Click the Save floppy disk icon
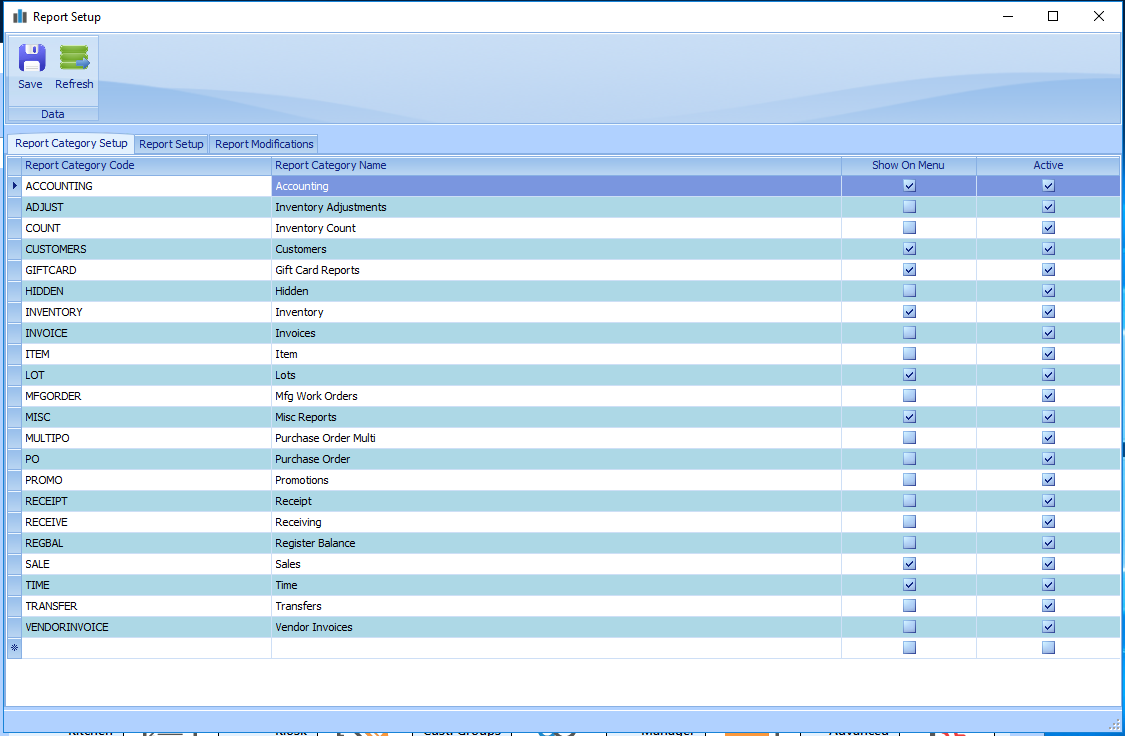 (32, 59)
